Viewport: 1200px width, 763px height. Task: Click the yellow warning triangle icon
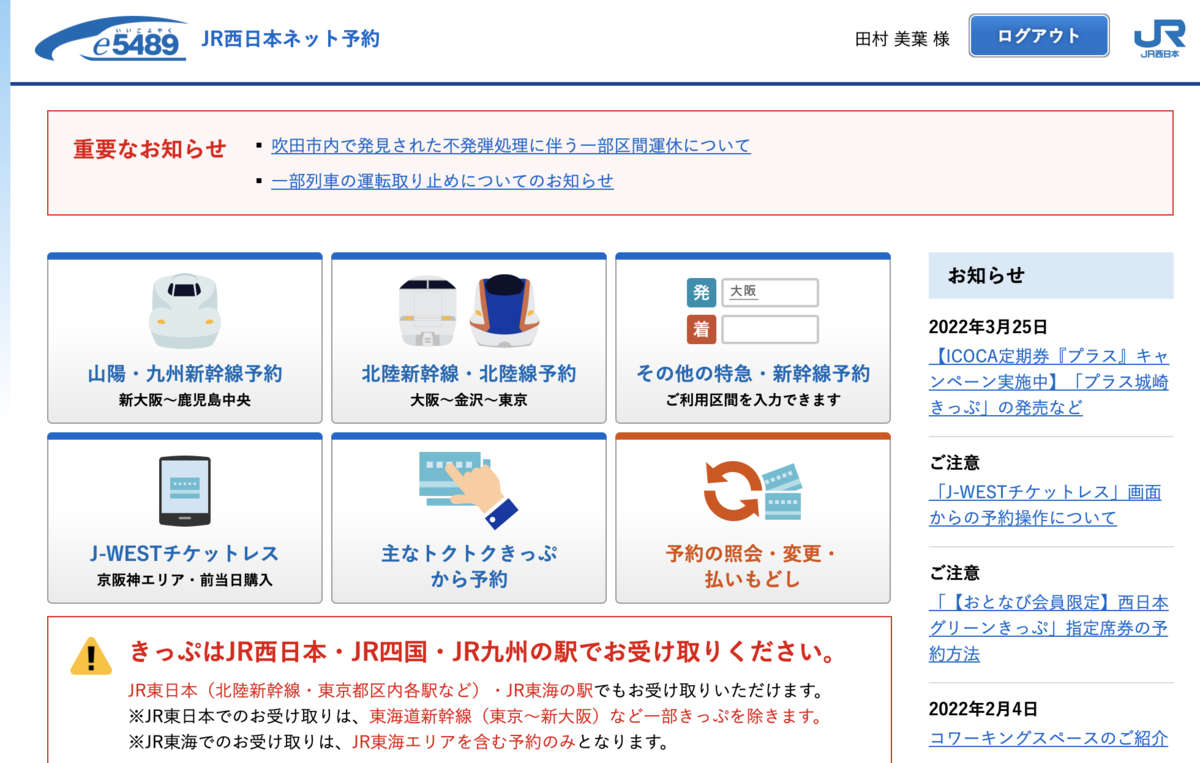point(91,656)
